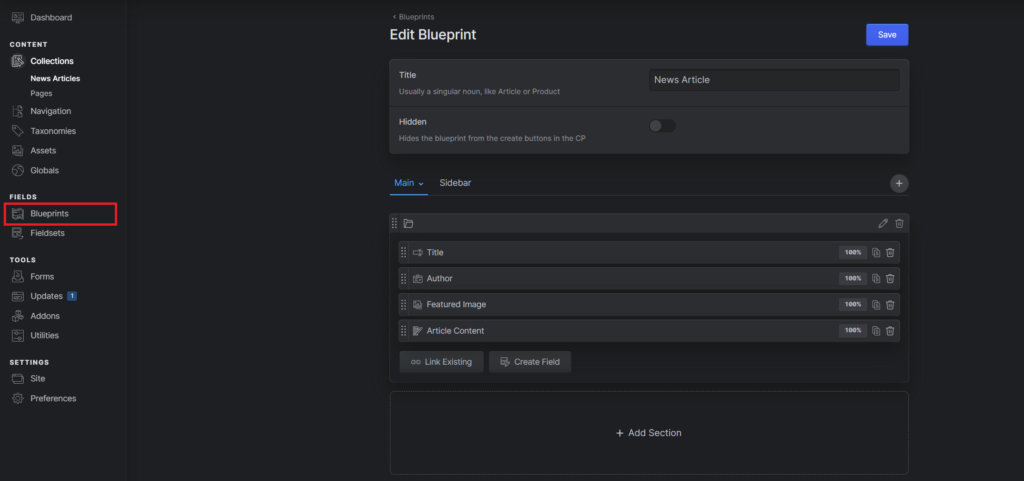Click the 100% width selector on Author field
1024x481 pixels.
[853, 279]
